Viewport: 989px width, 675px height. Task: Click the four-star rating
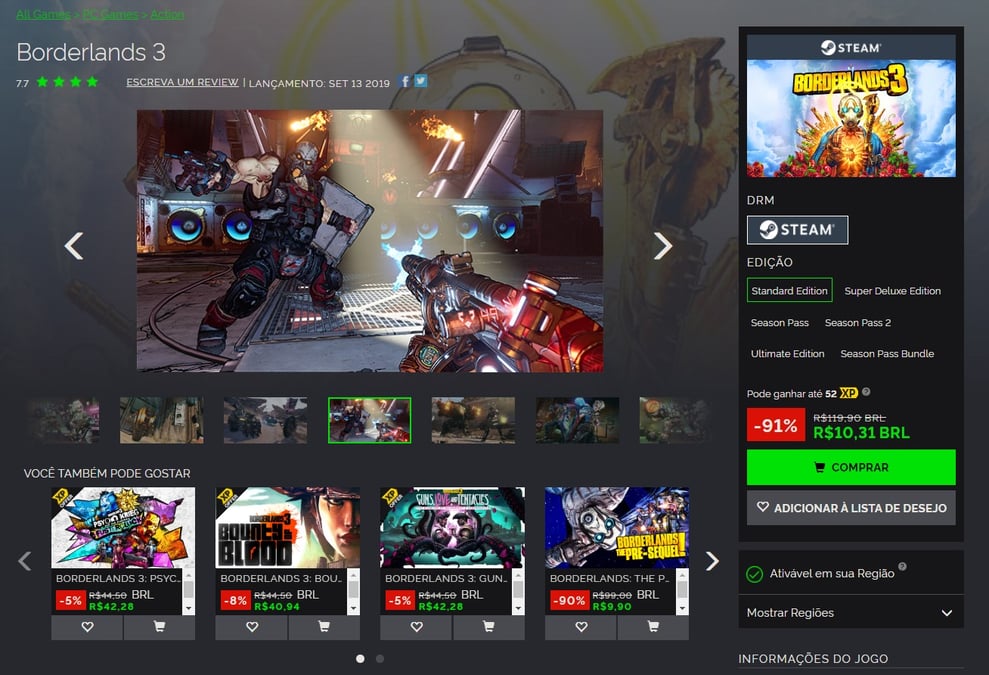tap(67, 82)
